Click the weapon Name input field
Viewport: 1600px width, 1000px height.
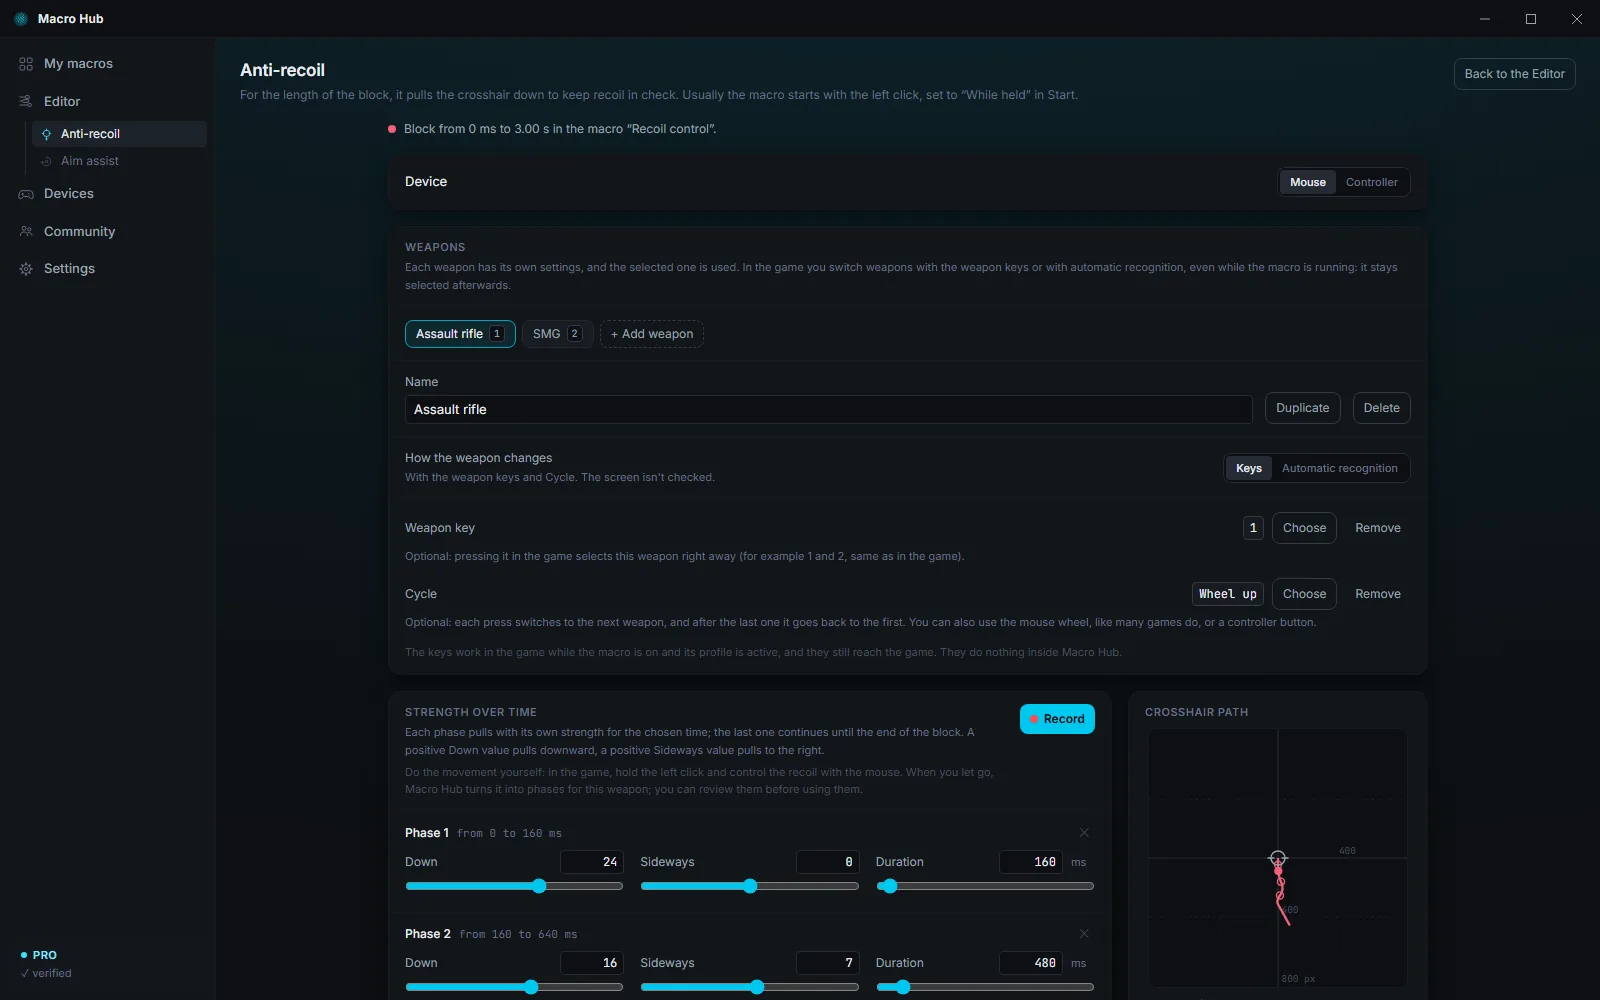click(x=828, y=409)
